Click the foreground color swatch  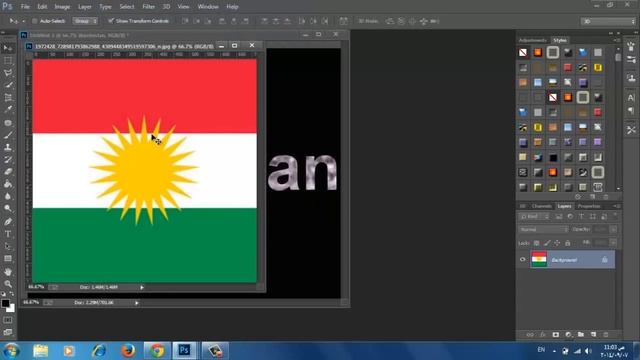(5, 303)
